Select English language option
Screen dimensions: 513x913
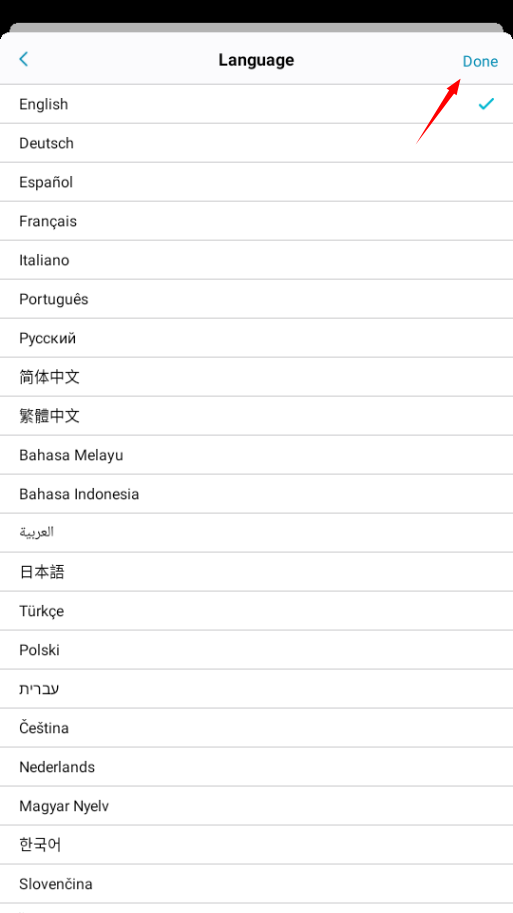[256, 104]
